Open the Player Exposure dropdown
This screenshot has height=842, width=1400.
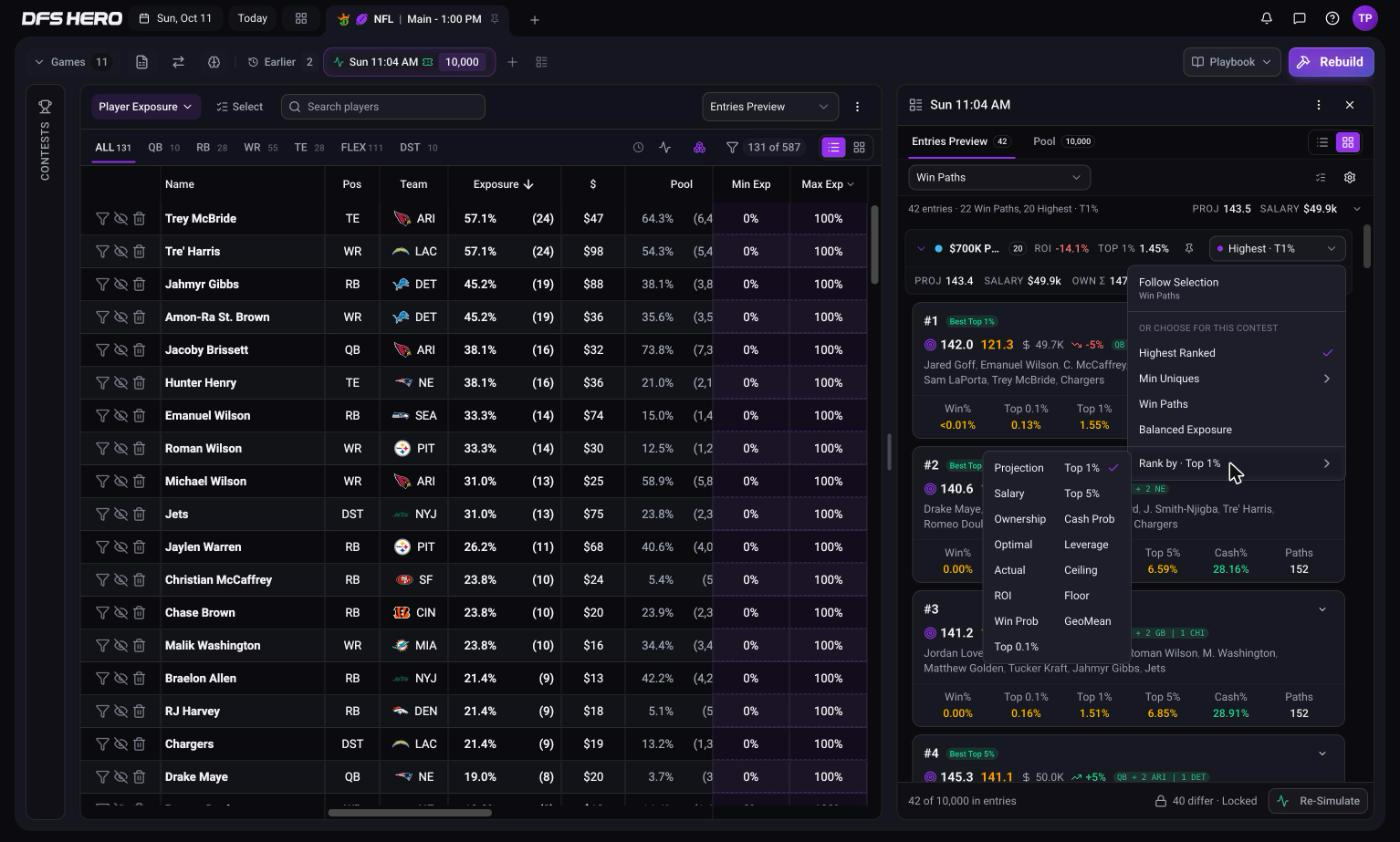tap(146, 107)
